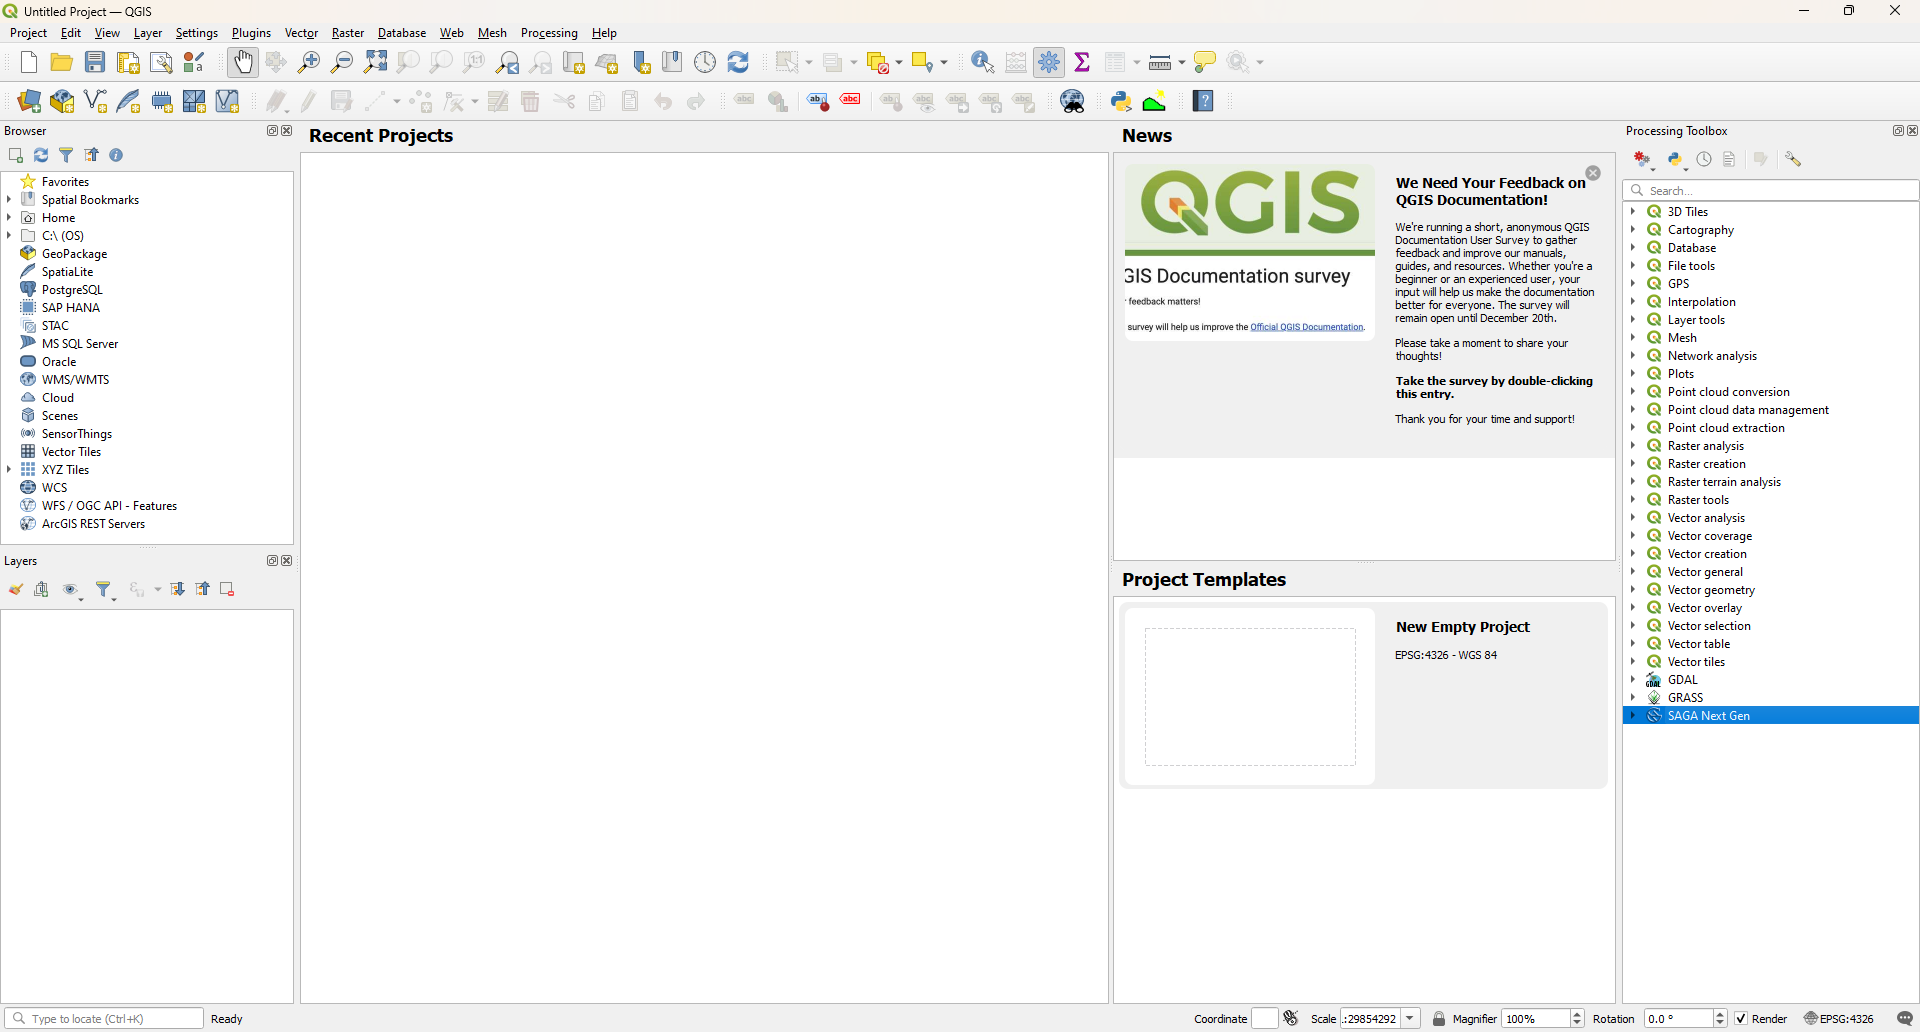Click the Refresh map icon
This screenshot has width=1920, height=1032.
click(738, 62)
